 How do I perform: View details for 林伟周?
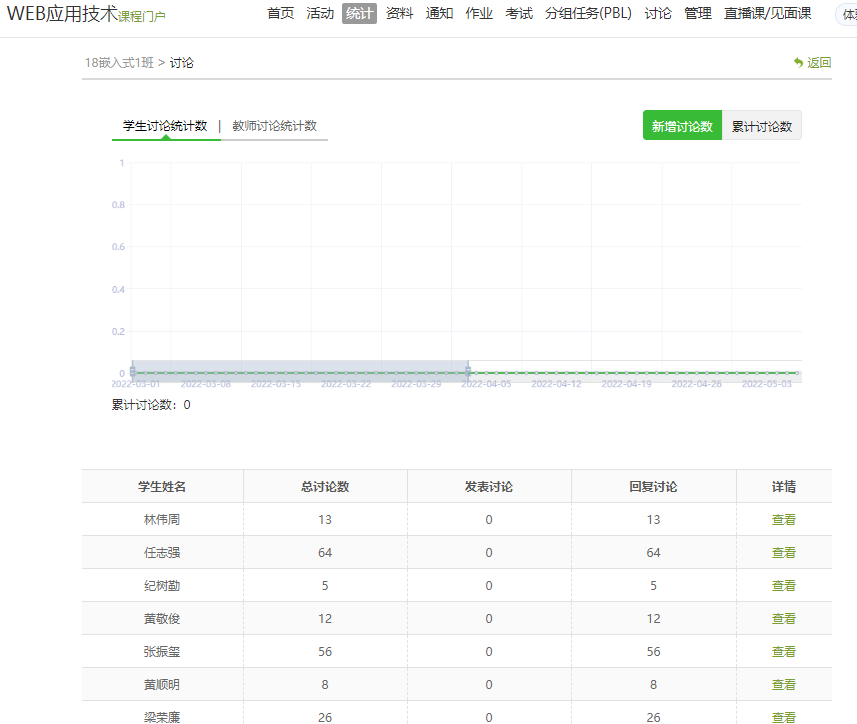(783, 520)
